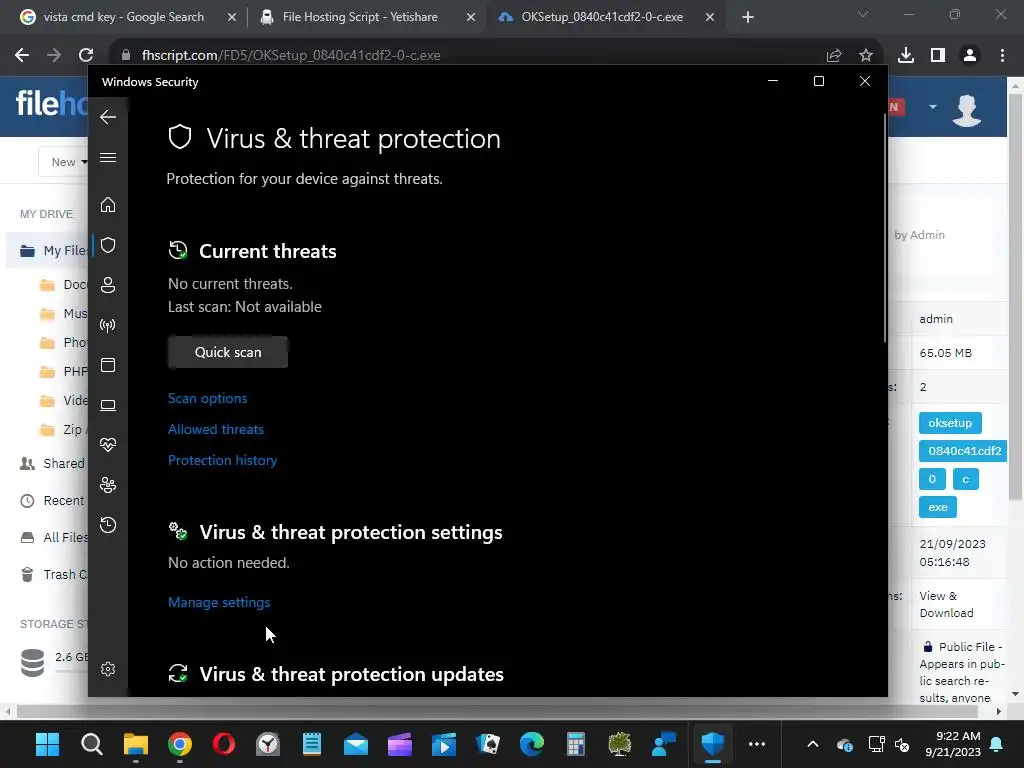Viewport: 1024px width, 768px height.
Task: Toggle Chrome side panel
Action: (938, 56)
